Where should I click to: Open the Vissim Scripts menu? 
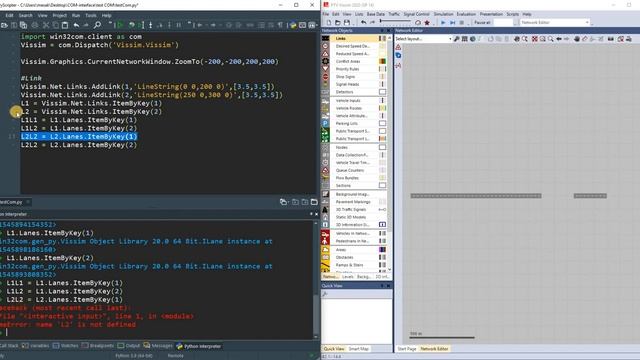(x=513, y=14)
